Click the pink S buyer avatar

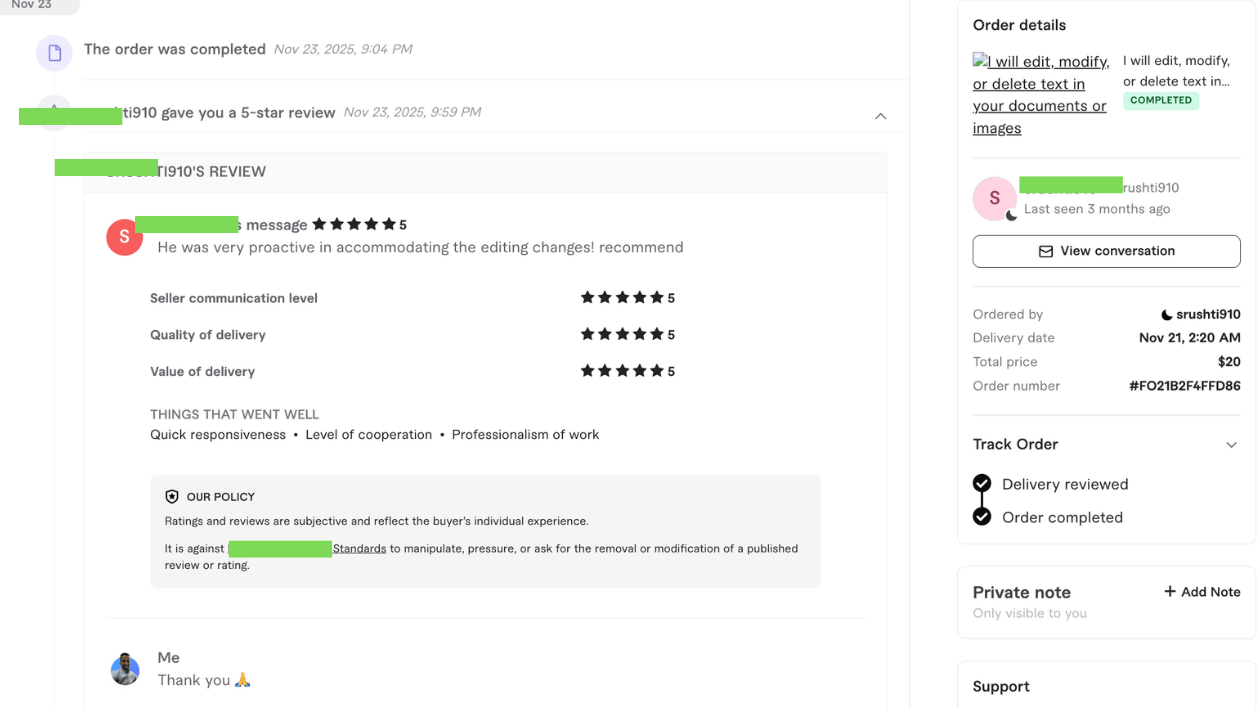click(x=994, y=198)
